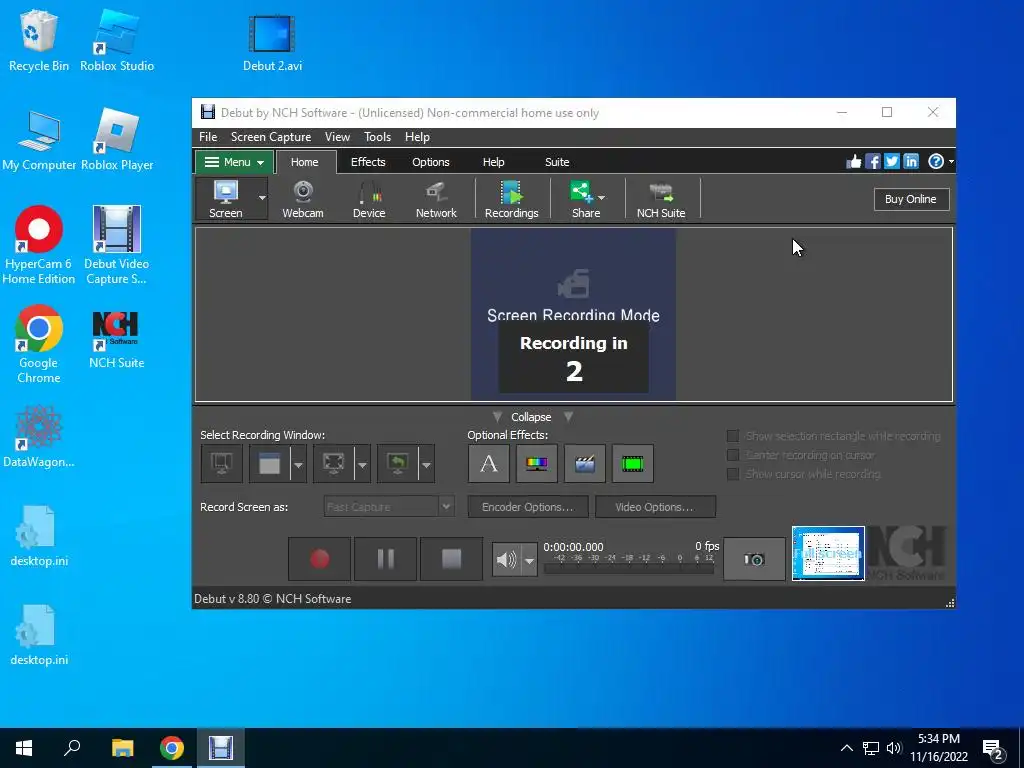Image resolution: width=1024 pixels, height=768 pixels.
Task: Expand the Share dropdown arrow
Action: click(601, 197)
